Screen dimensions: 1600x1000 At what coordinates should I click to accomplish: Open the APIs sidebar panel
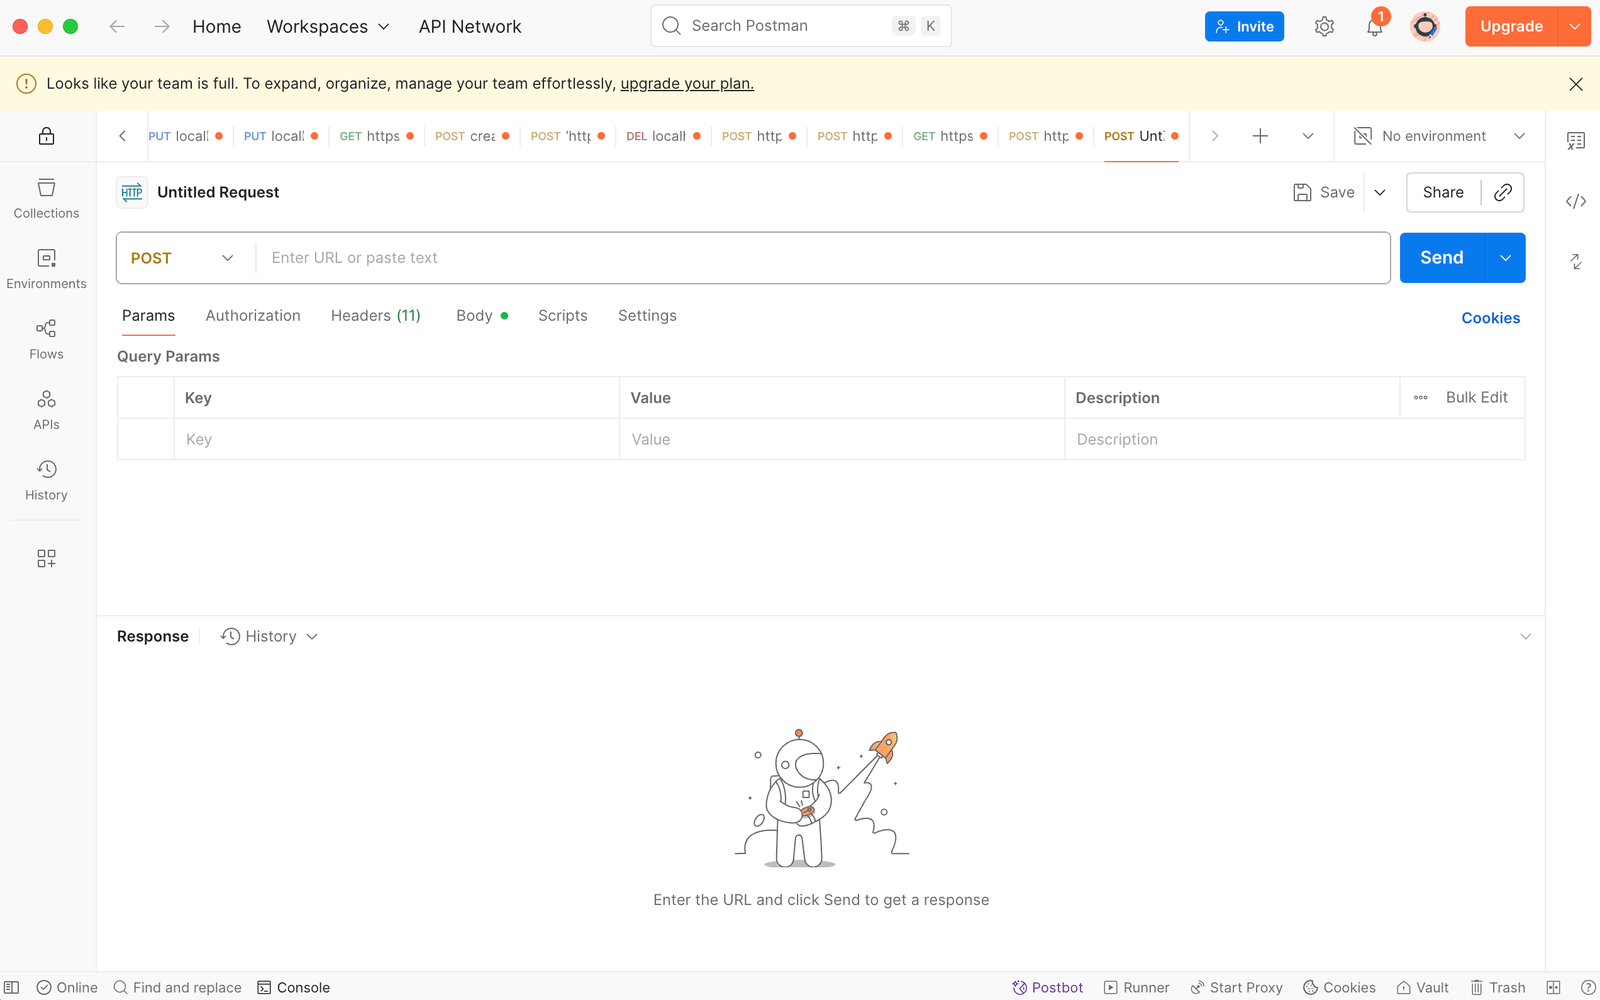(46, 409)
